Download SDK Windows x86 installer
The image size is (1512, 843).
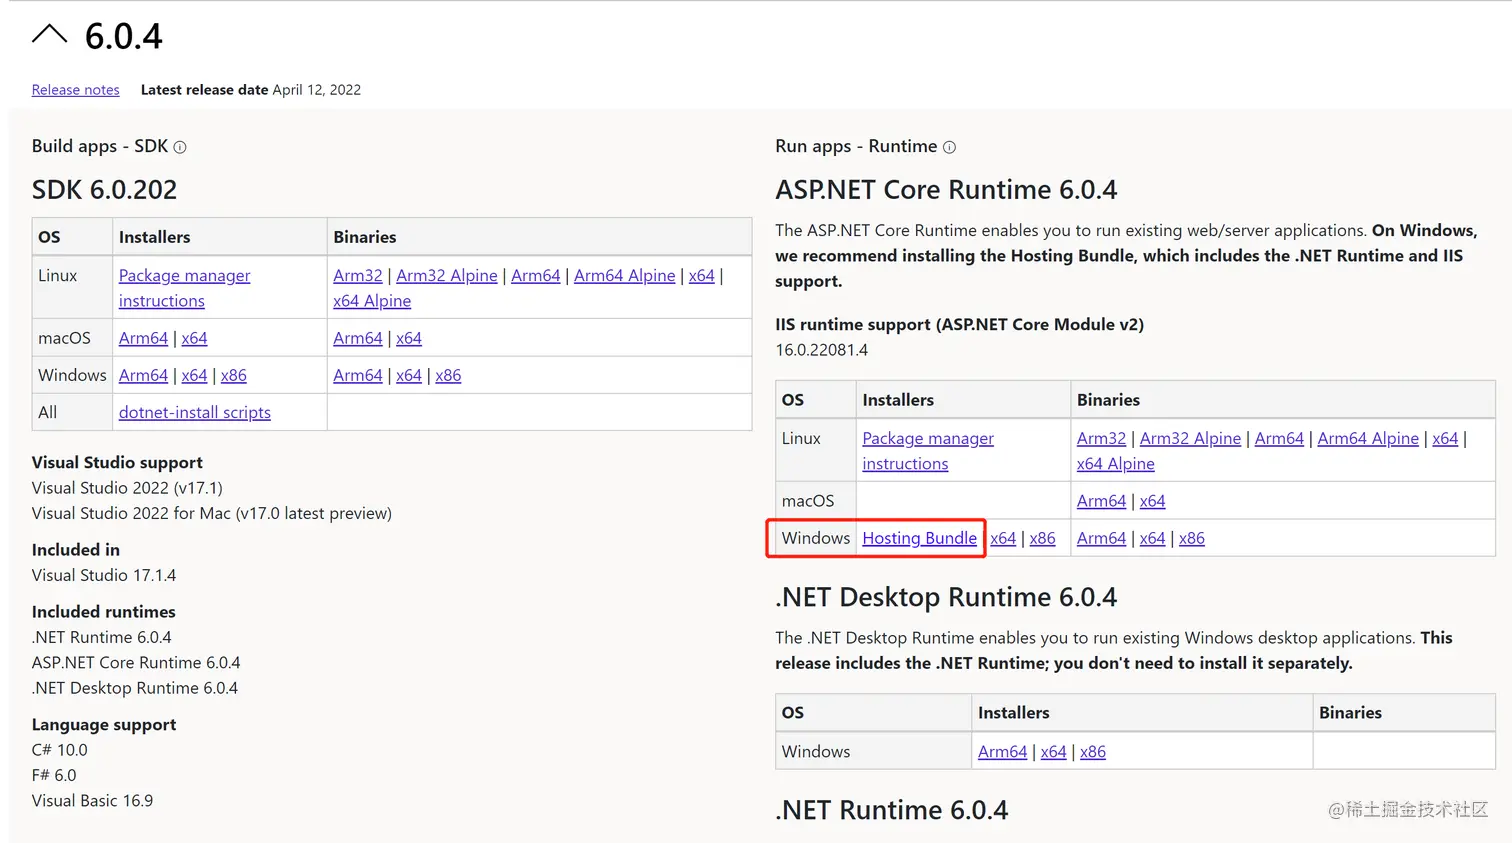click(234, 375)
